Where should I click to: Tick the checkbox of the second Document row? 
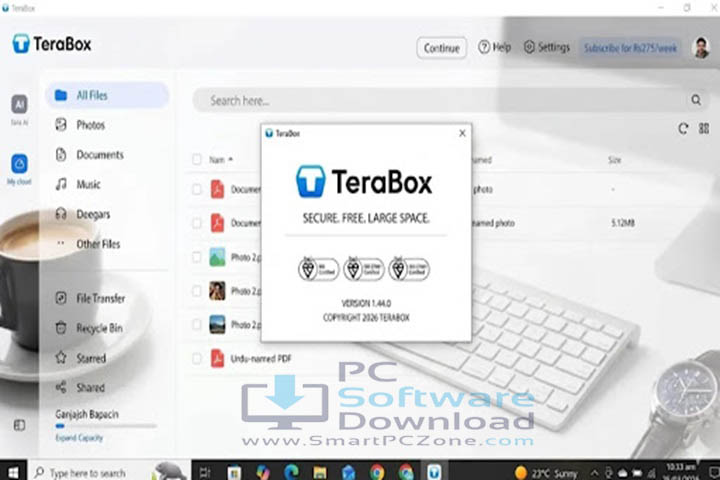[197, 223]
